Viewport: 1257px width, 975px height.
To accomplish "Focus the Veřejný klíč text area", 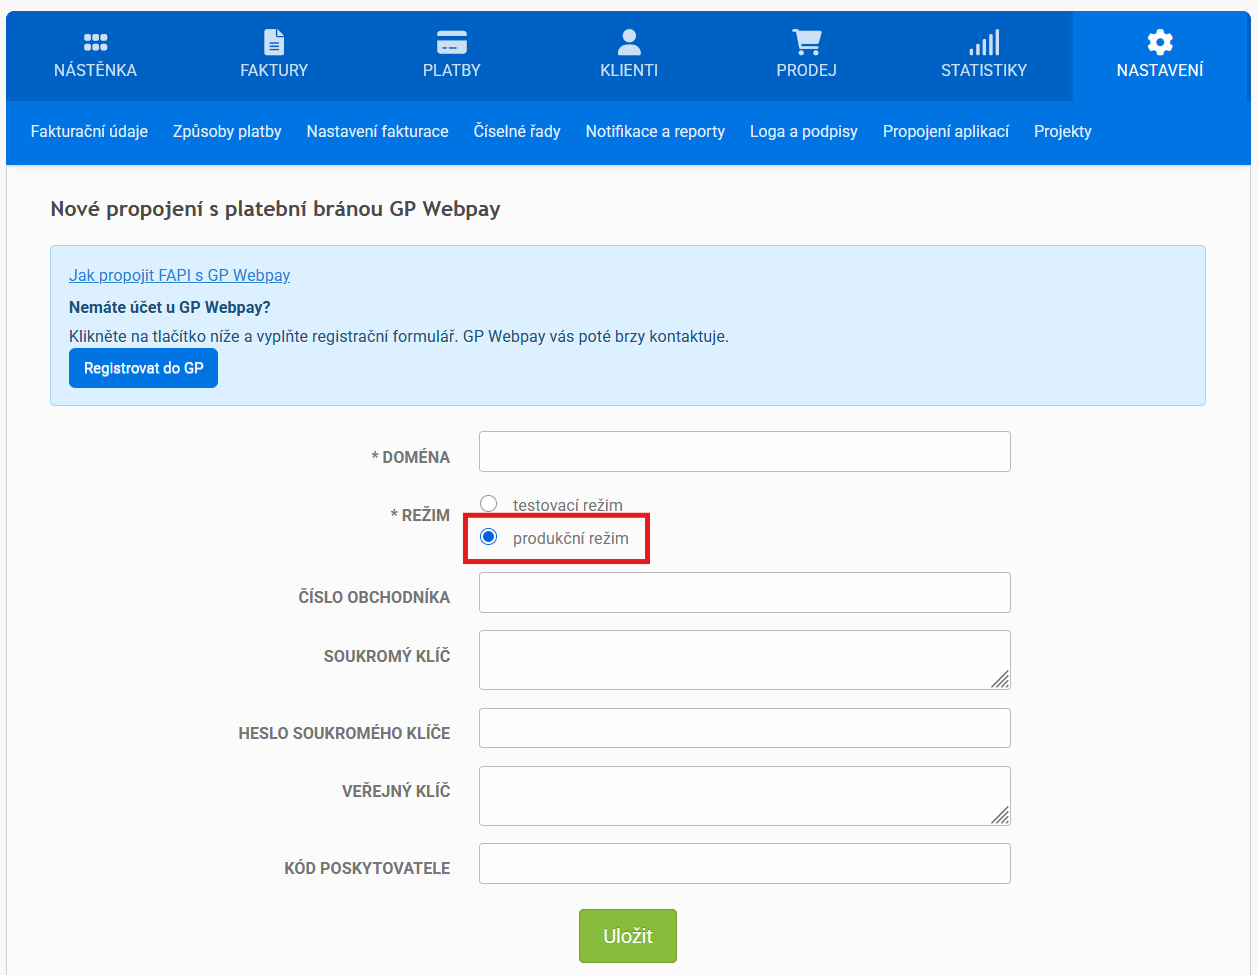I will coord(745,796).
